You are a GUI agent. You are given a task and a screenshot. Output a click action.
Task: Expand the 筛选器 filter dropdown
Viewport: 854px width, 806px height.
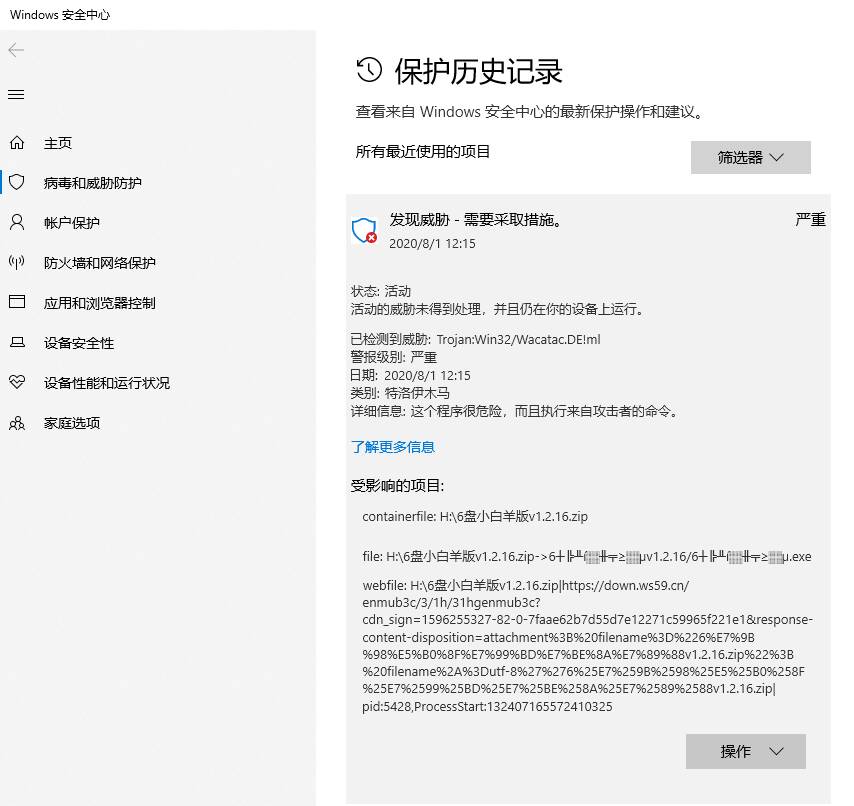tap(751, 157)
